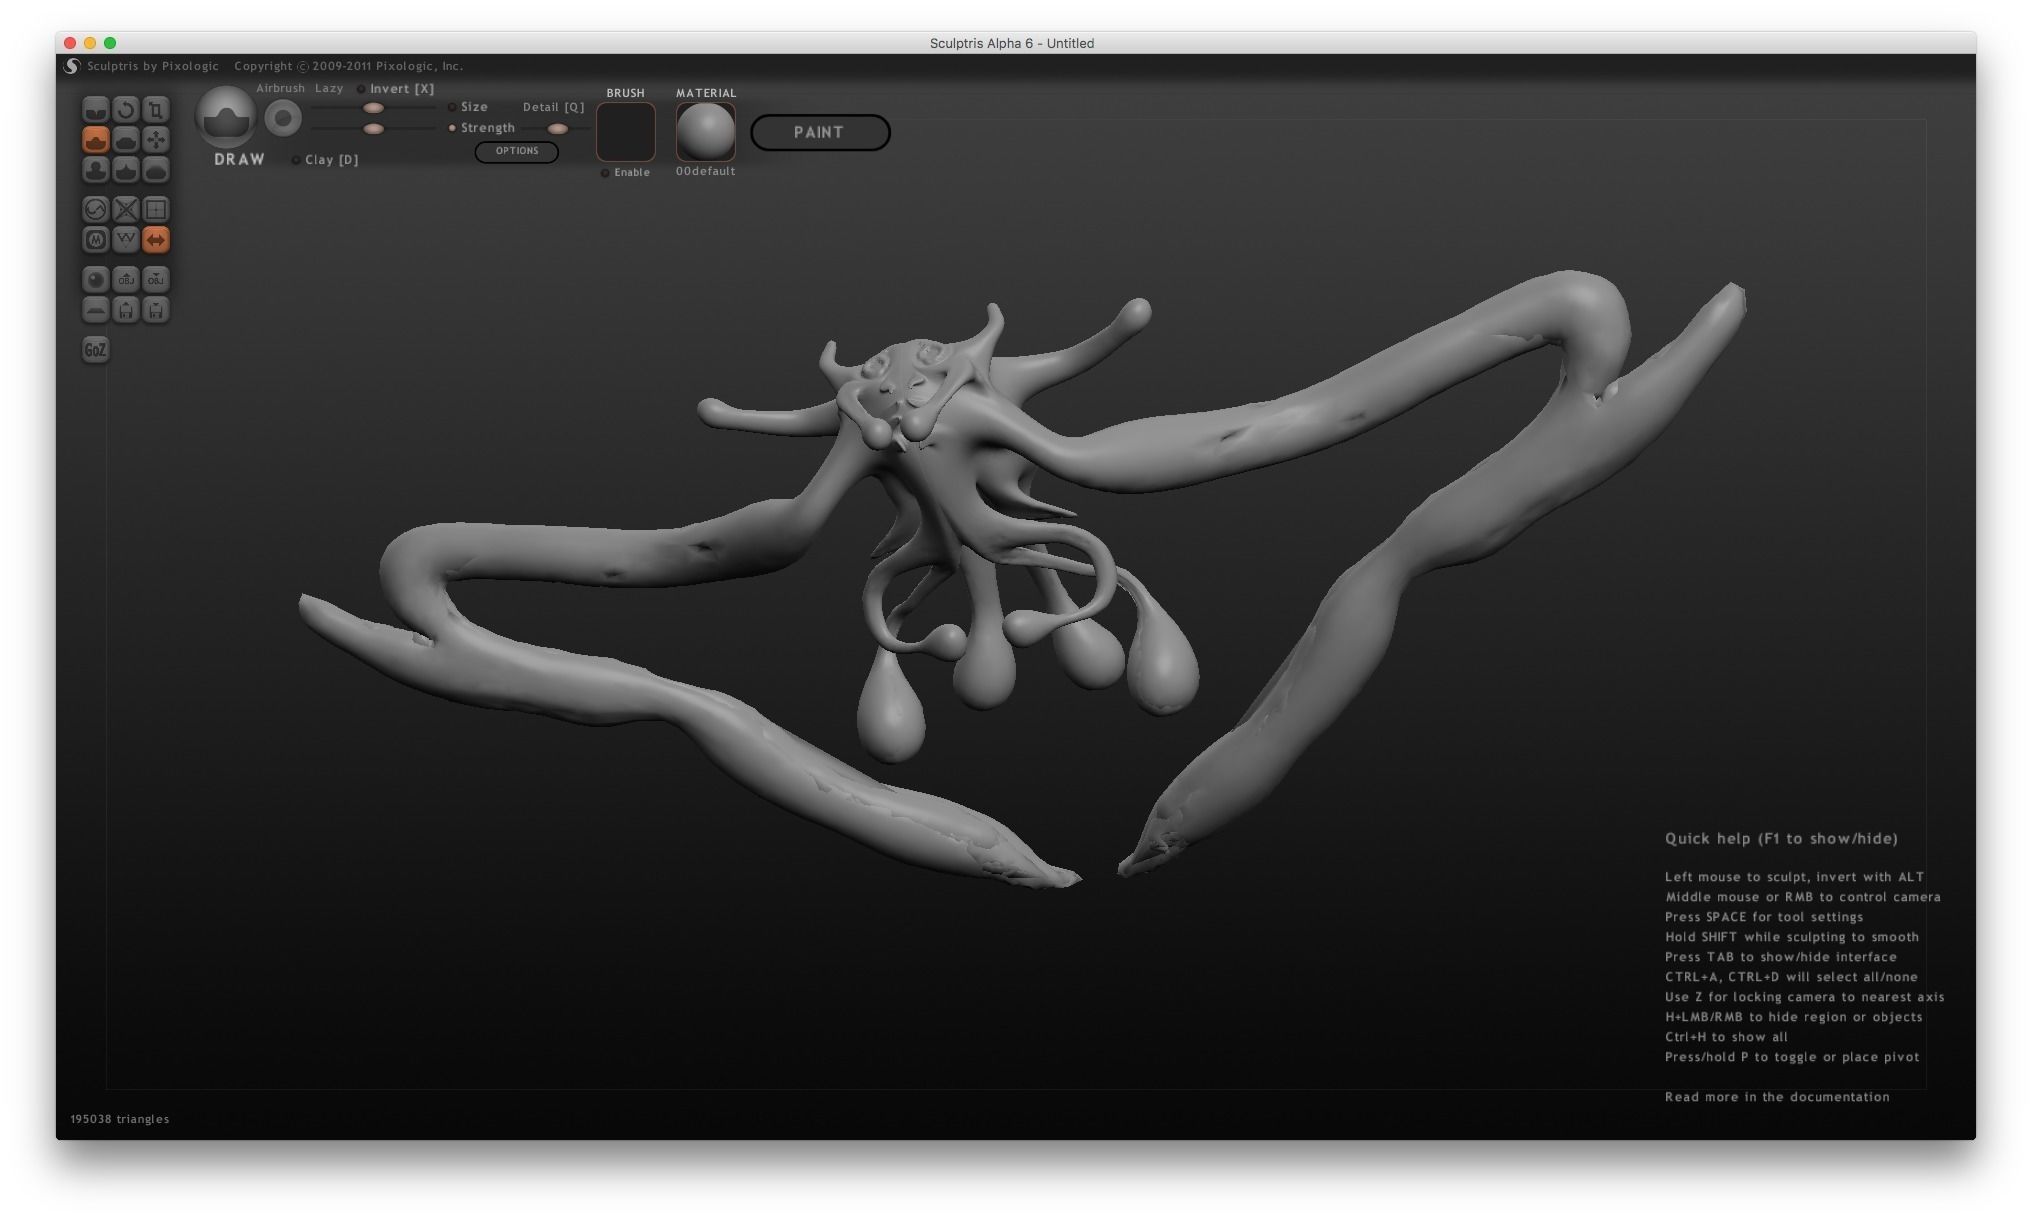Click 'Ctrl+H to show all' help line
Image resolution: width=2032 pixels, height=1220 pixels.
(1726, 1037)
